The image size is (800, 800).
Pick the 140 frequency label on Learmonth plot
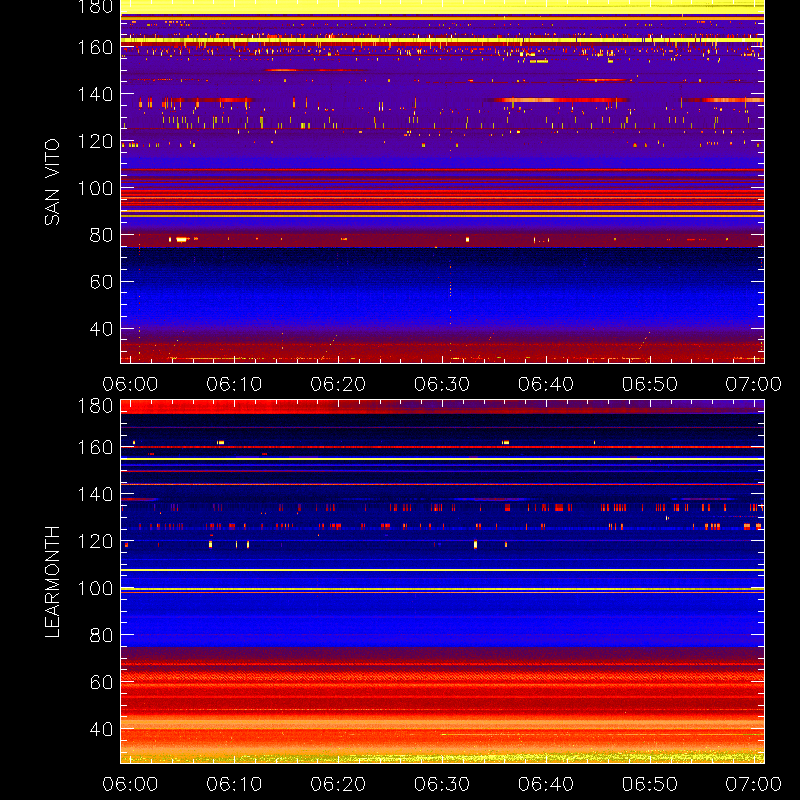tap(95, 494)
